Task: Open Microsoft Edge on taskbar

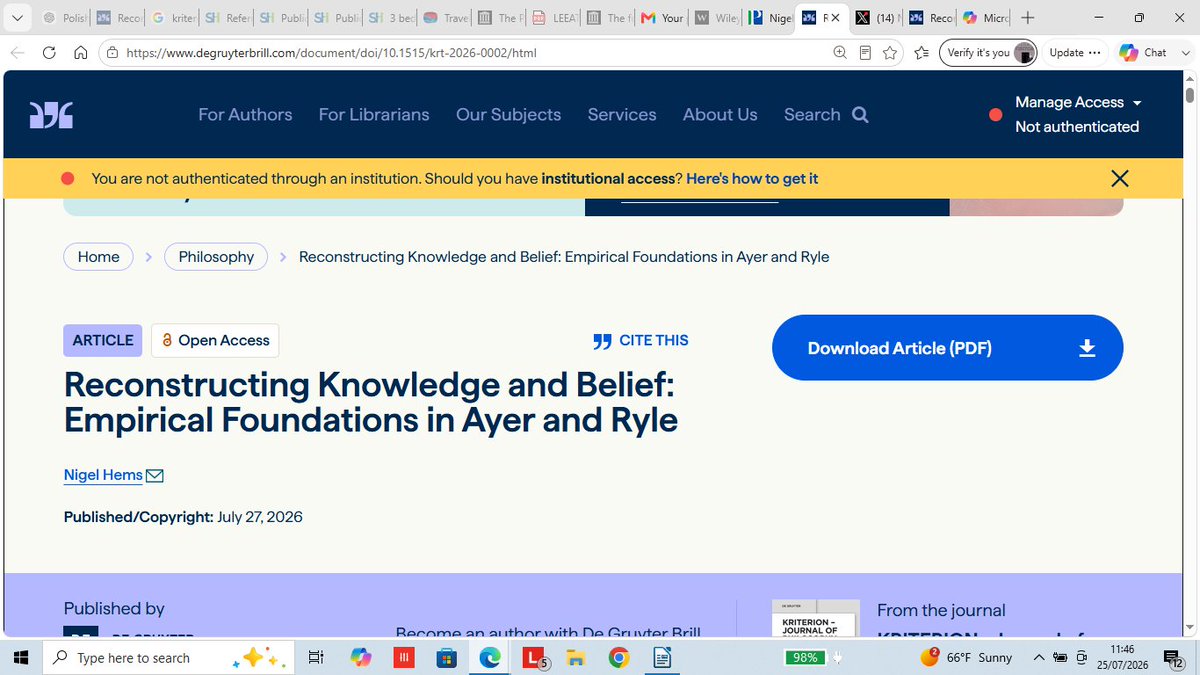Action: click(490, 657)
